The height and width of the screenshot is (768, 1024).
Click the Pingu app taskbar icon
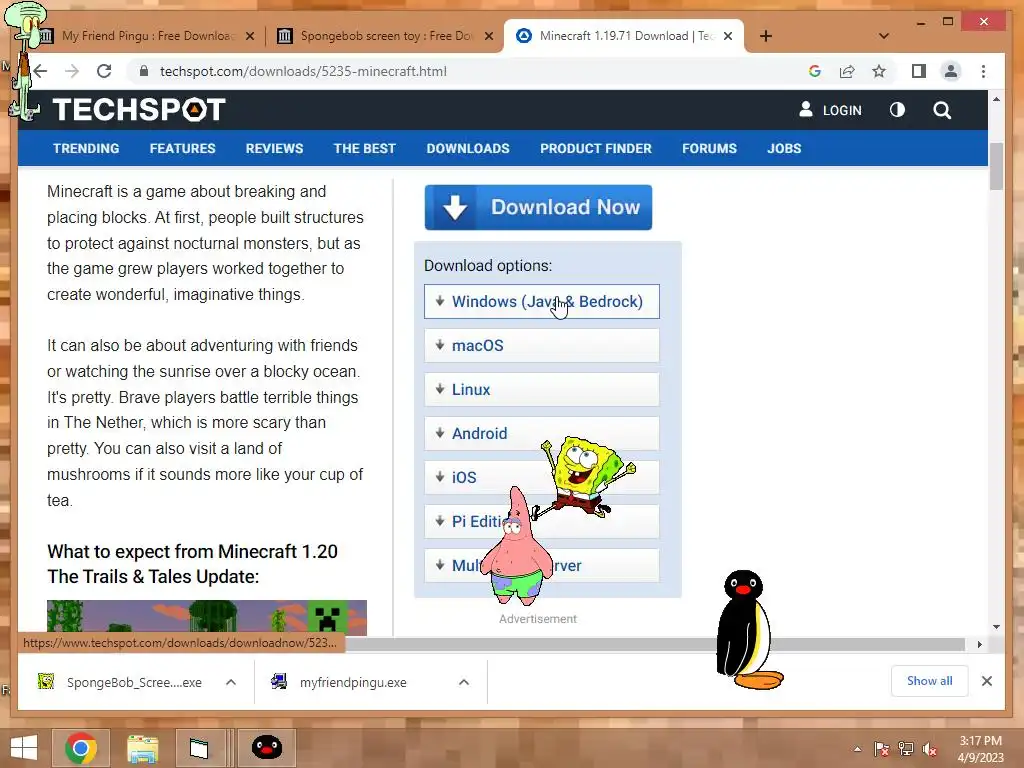[x=266, y=748]
